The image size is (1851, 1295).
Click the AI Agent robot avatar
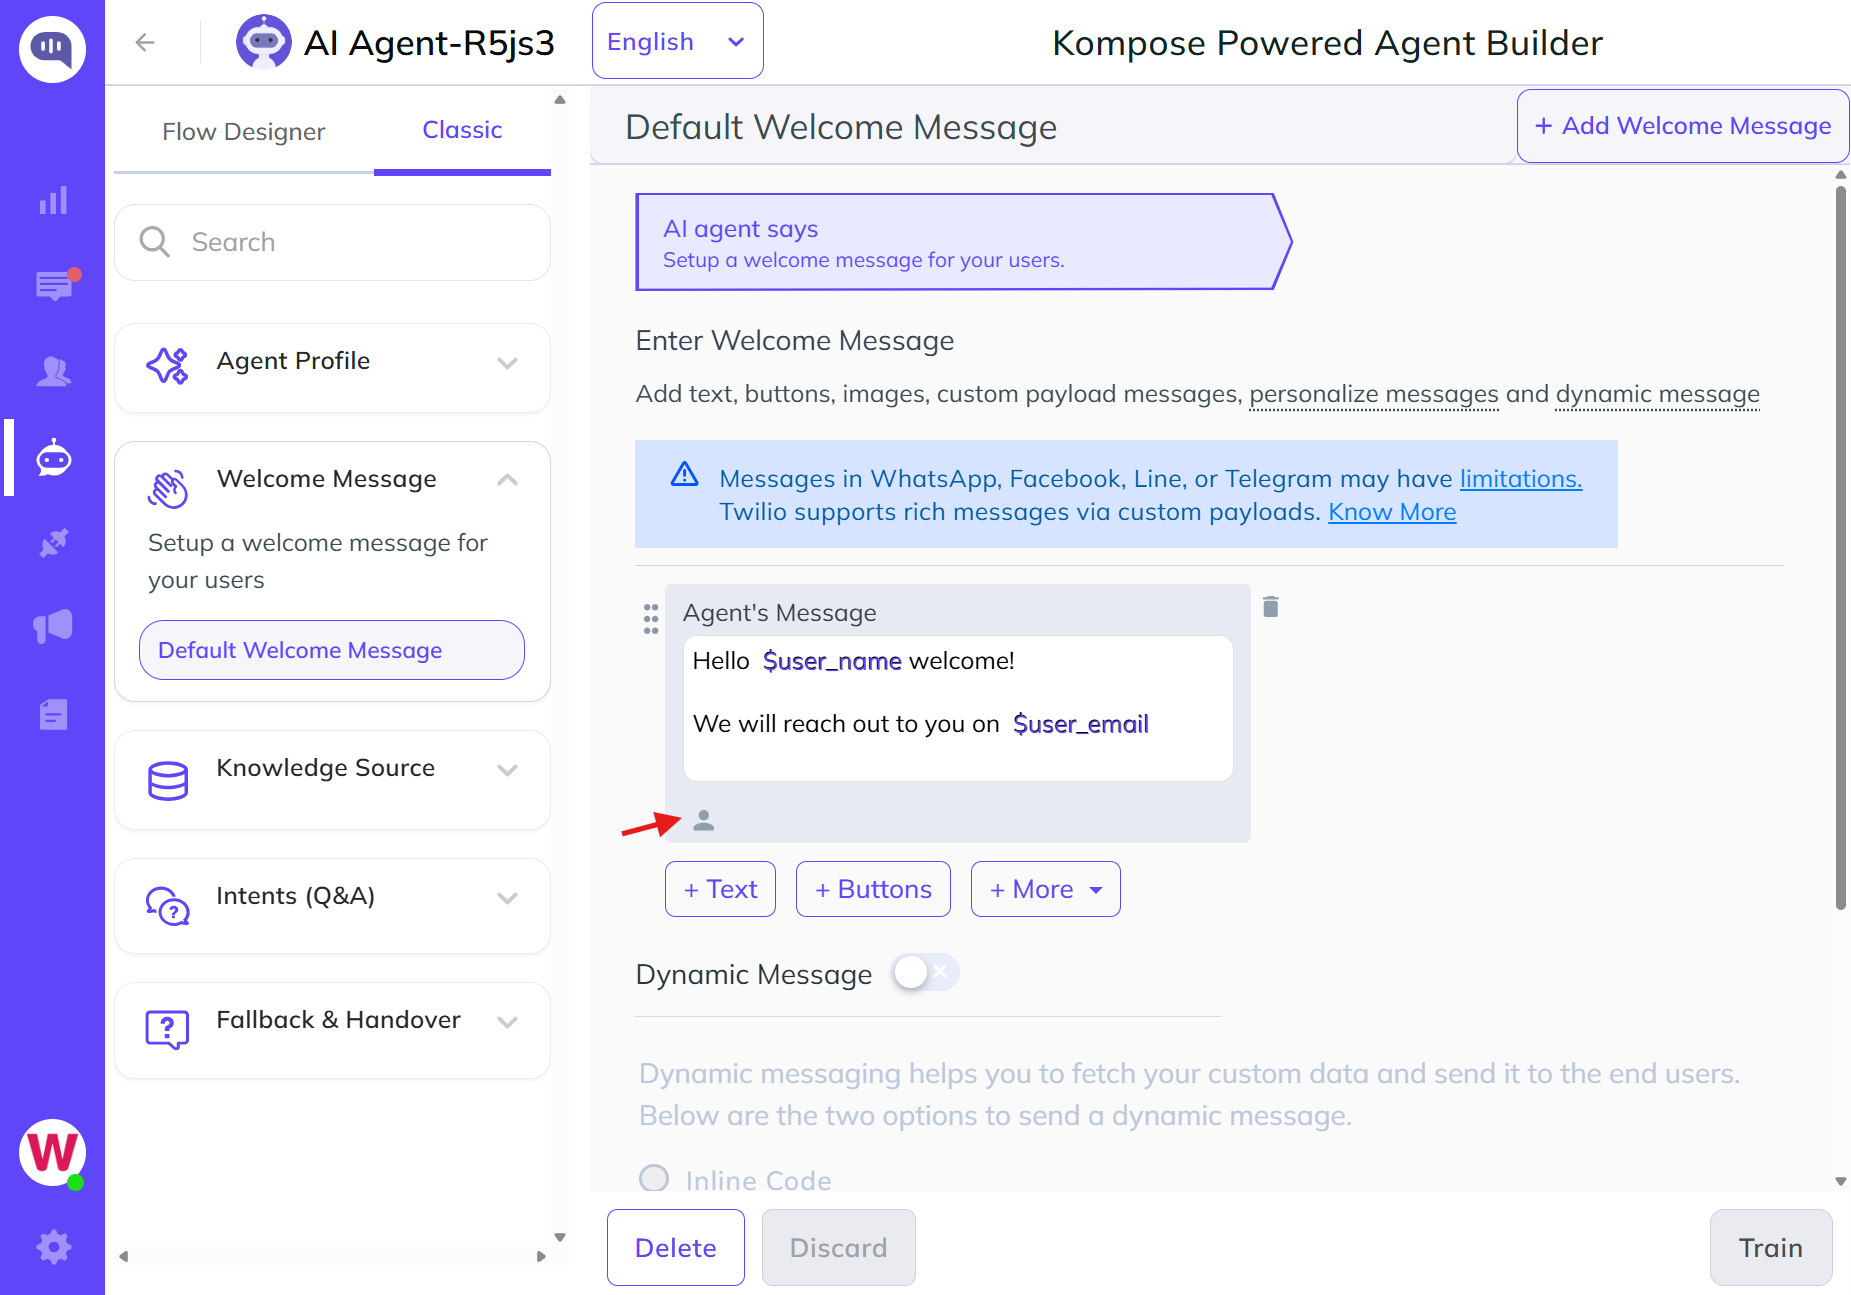263,42
